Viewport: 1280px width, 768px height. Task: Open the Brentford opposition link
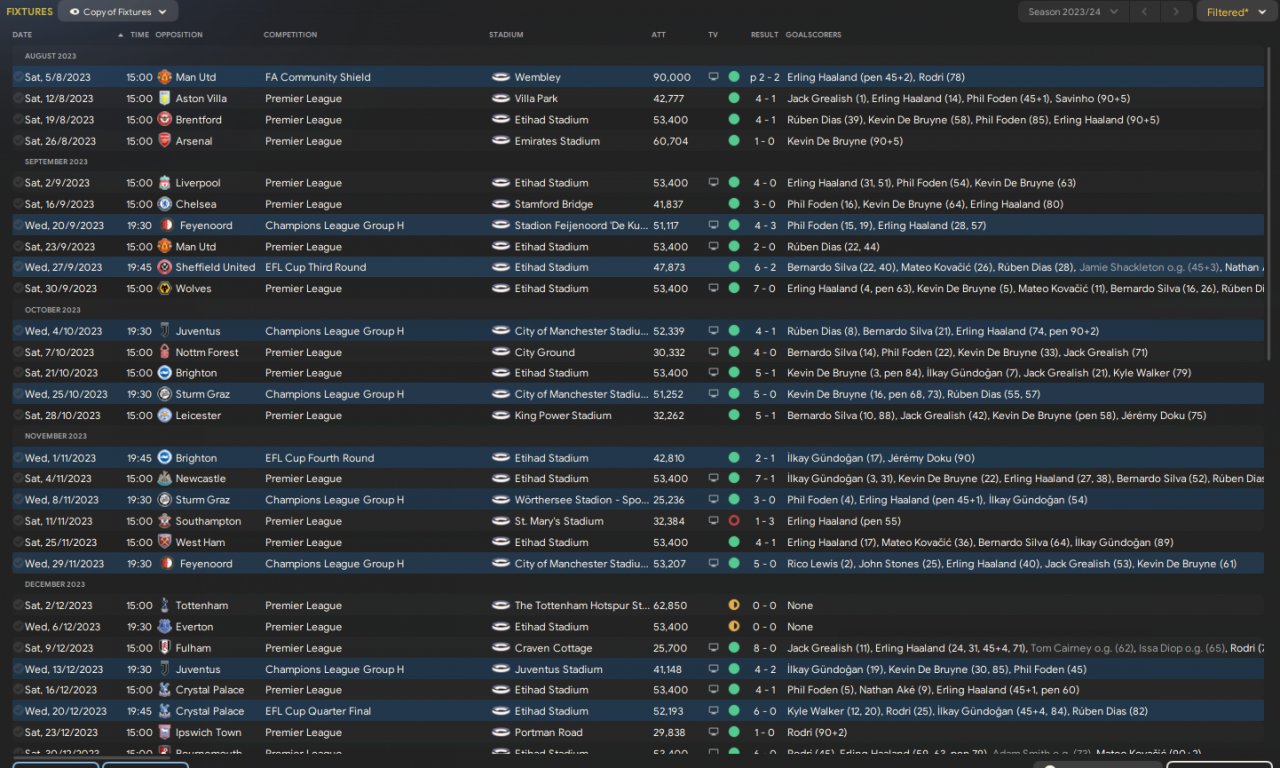(198, 120)
